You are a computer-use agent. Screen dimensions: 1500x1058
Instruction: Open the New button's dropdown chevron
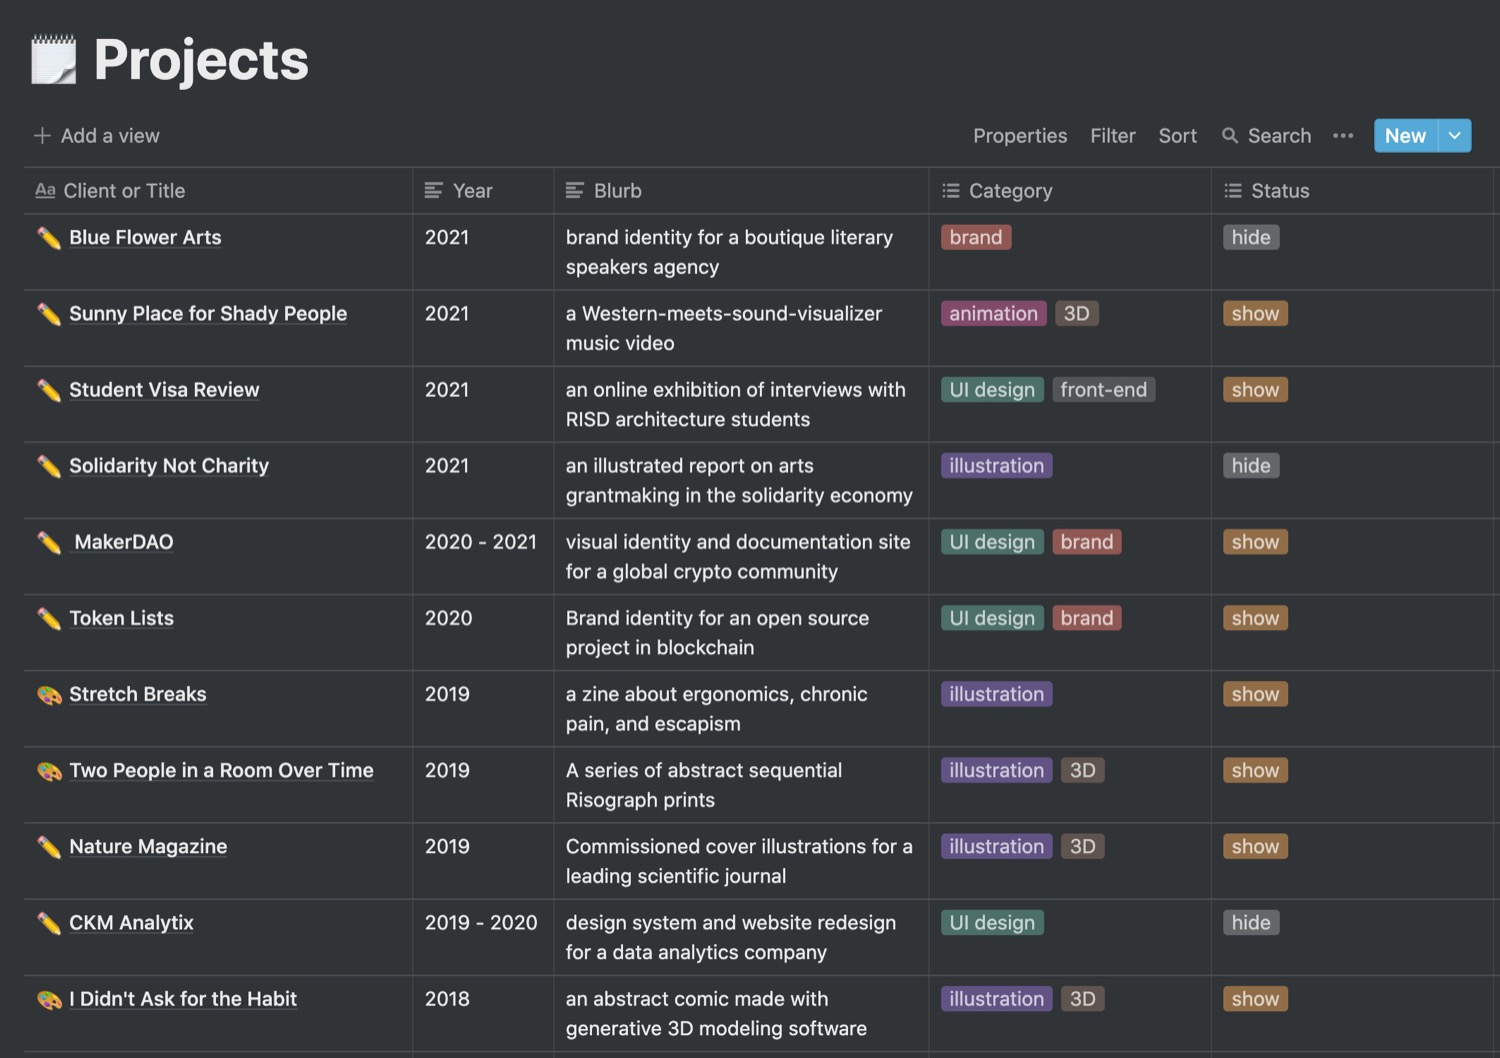coord(1455,136)
